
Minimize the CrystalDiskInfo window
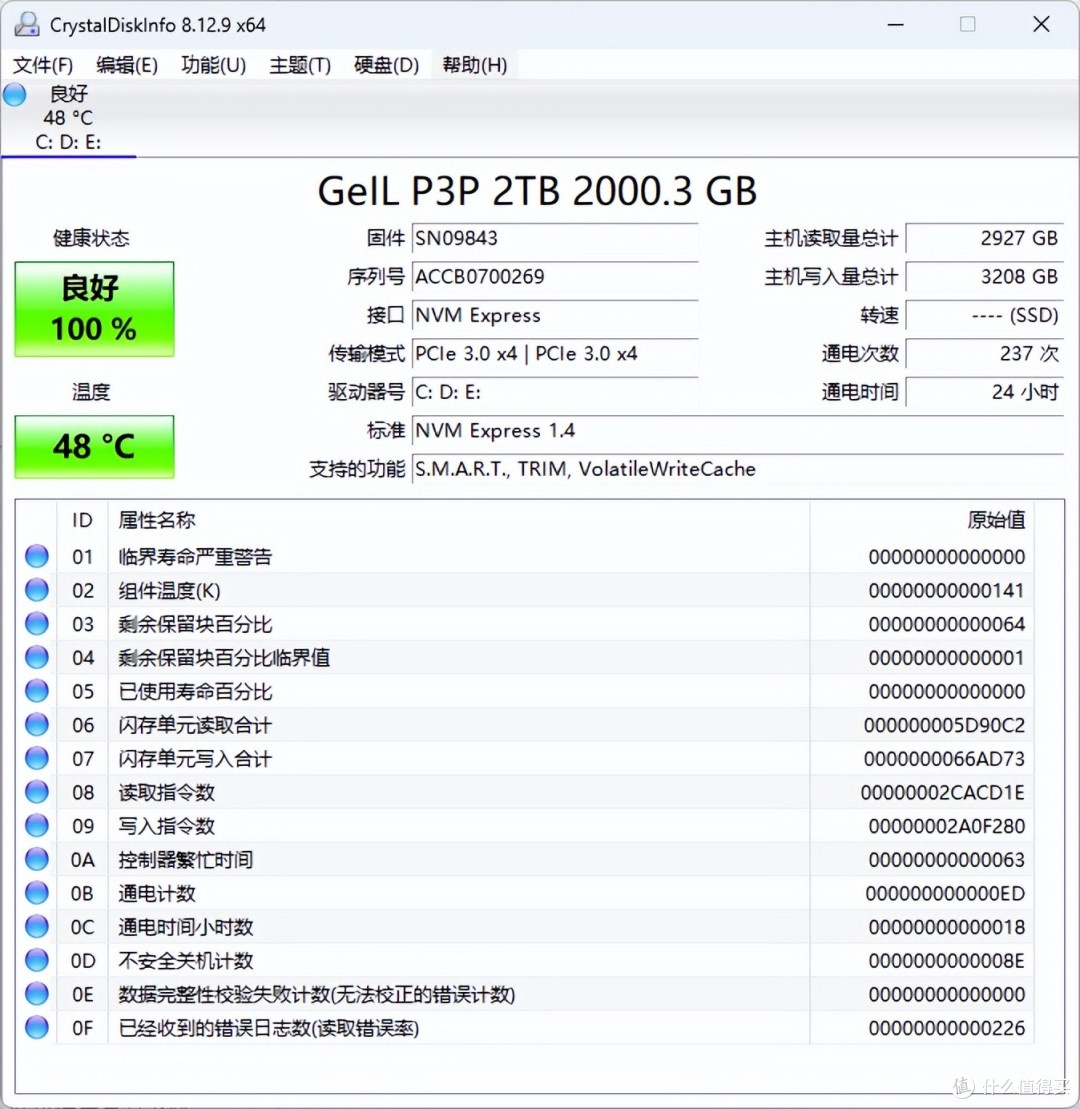[x=895, y=24]
